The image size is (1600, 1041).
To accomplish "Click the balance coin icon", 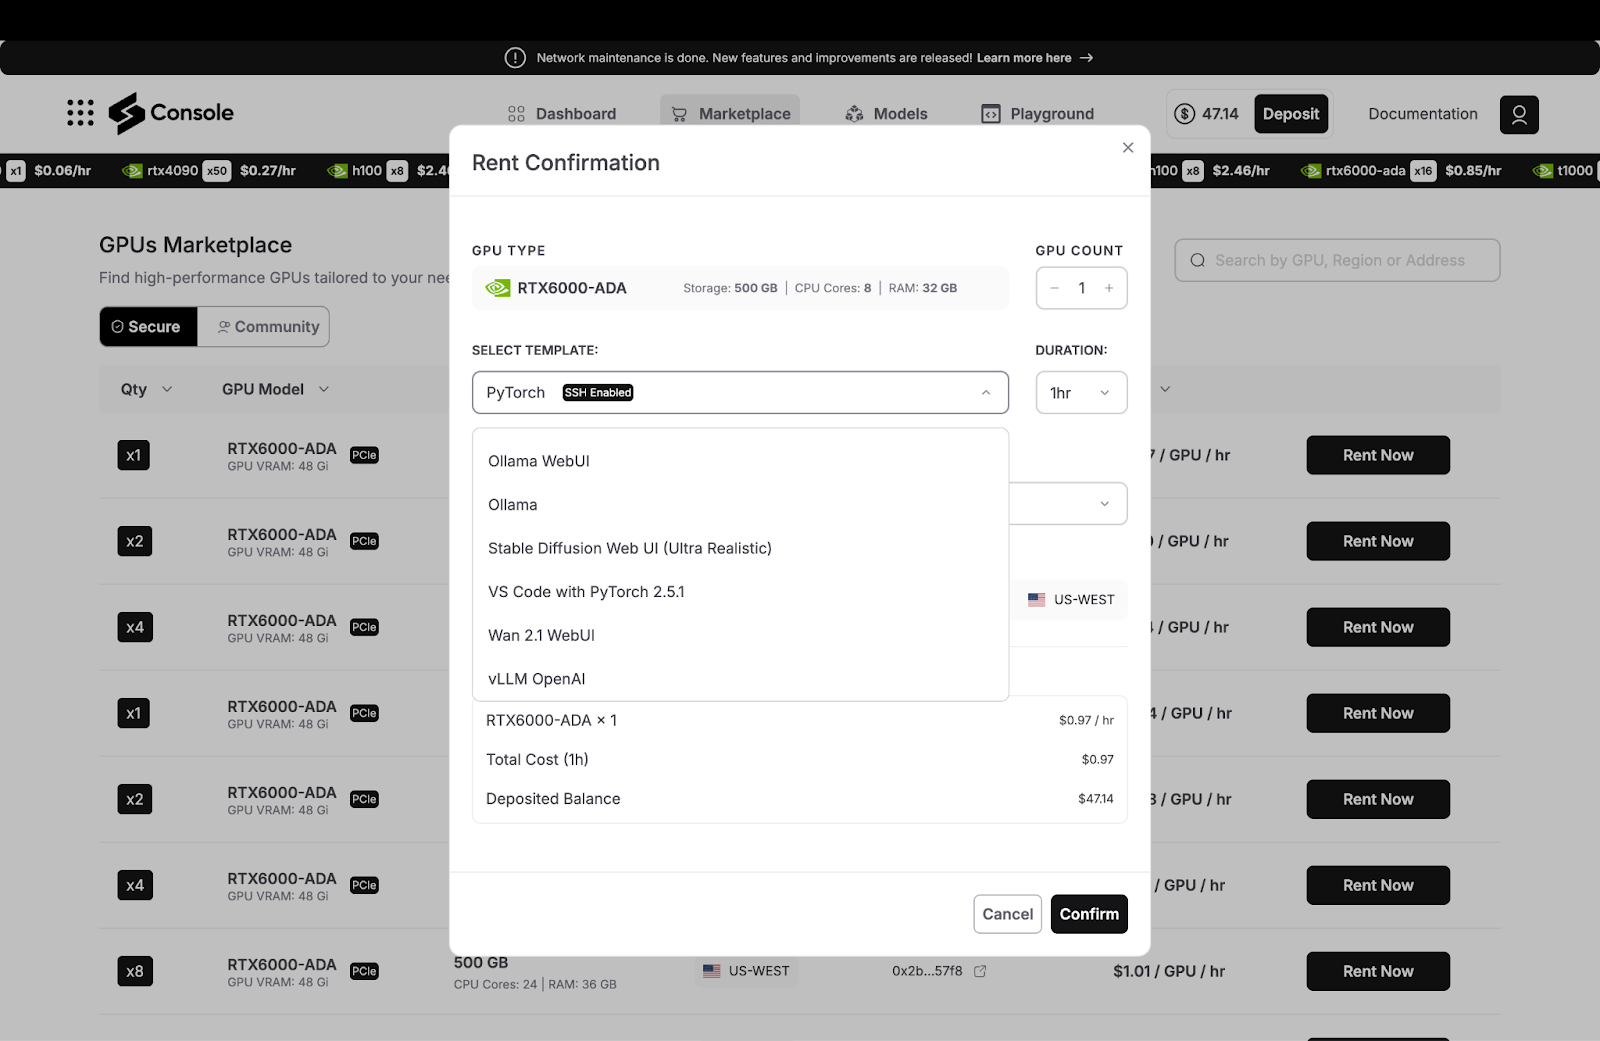I will [1185, 114].
